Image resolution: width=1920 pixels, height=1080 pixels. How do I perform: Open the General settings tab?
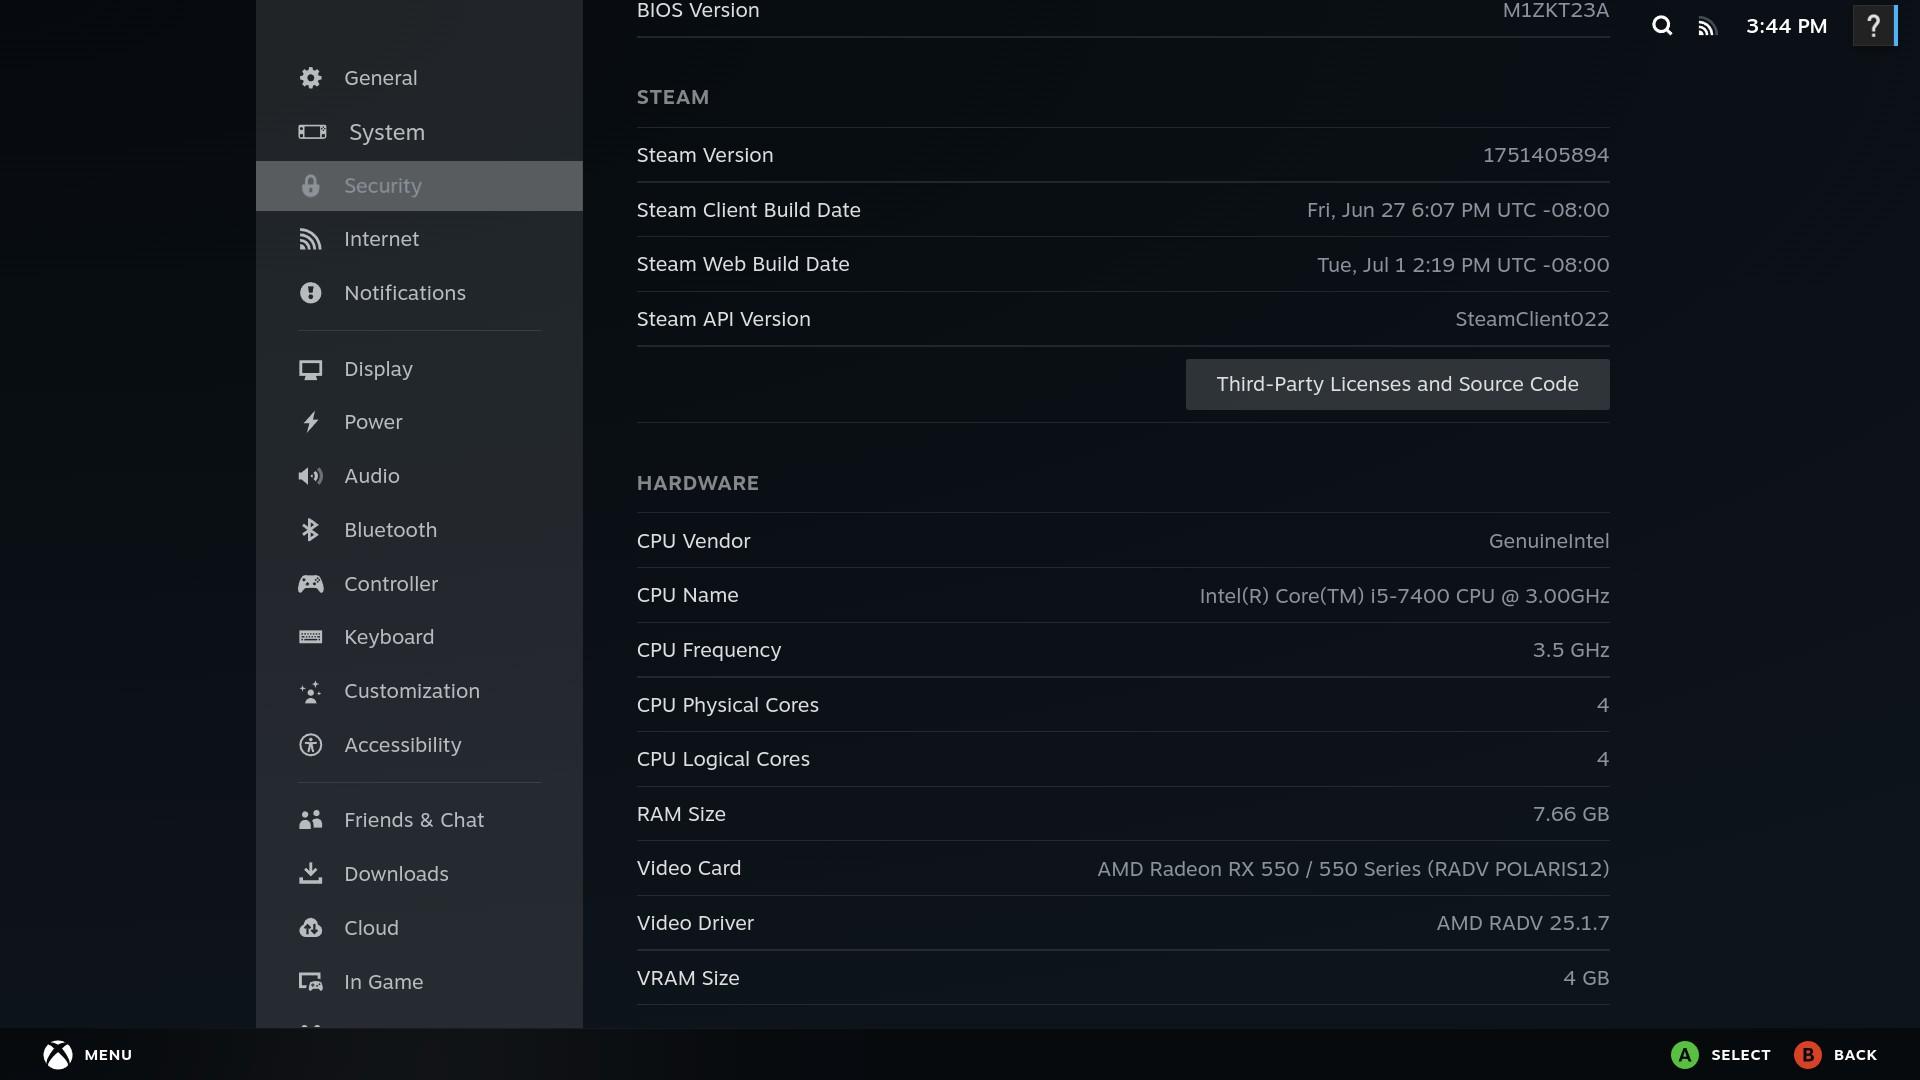(419, 78)
